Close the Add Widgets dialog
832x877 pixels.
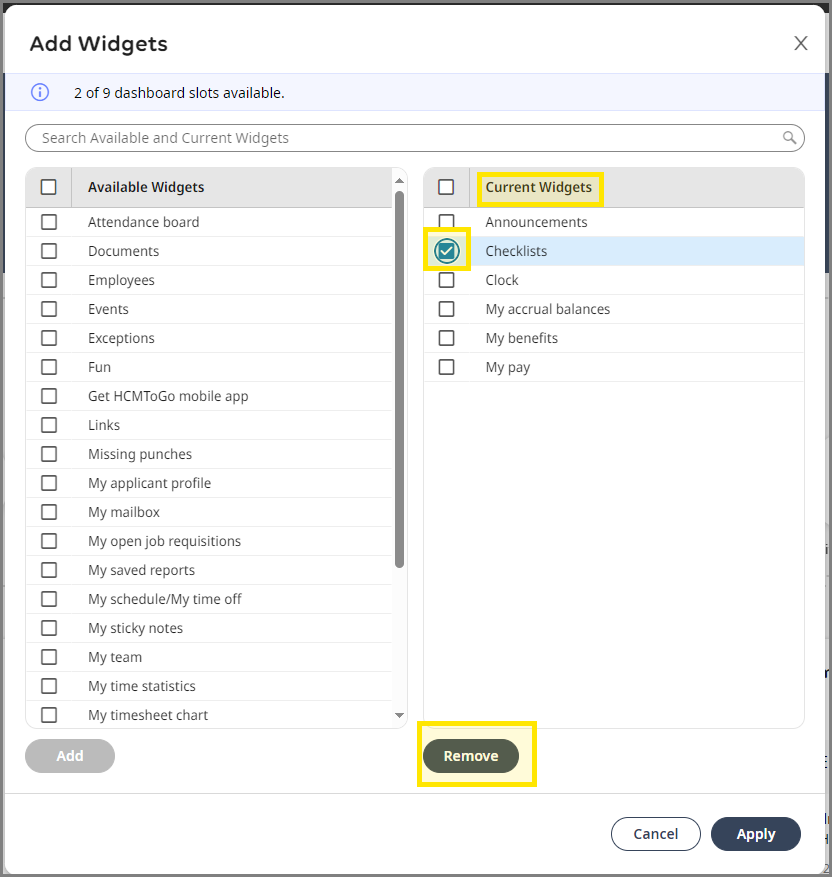[801, 43]
